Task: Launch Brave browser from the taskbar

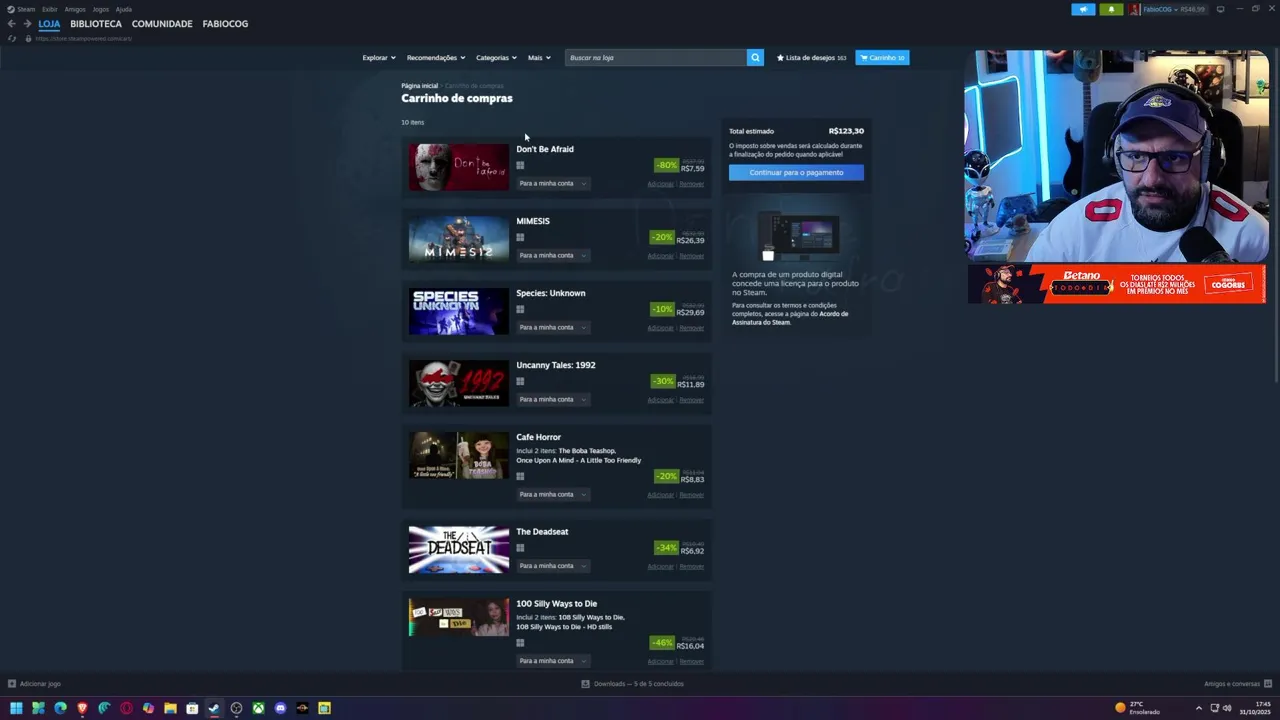Action: pyautogui.click(x=82, y=708)
